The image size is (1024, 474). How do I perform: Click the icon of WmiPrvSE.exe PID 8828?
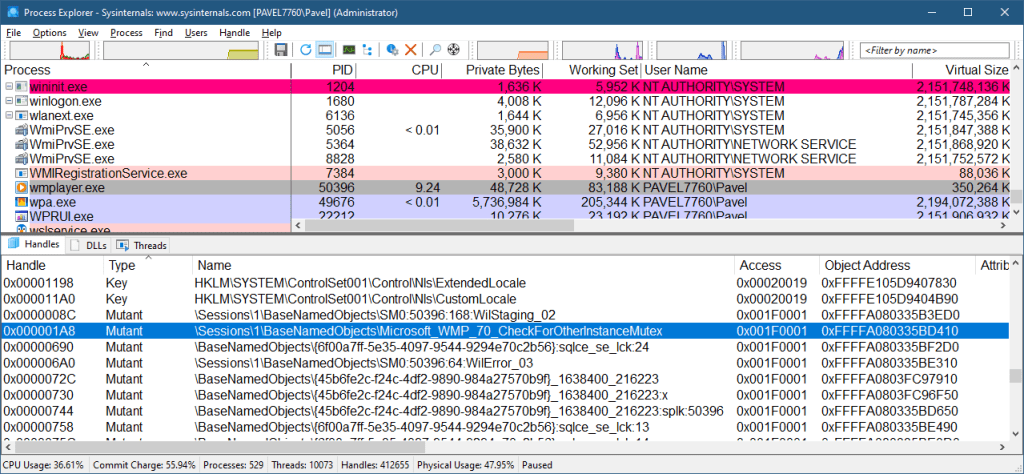(x=21, y=159)
